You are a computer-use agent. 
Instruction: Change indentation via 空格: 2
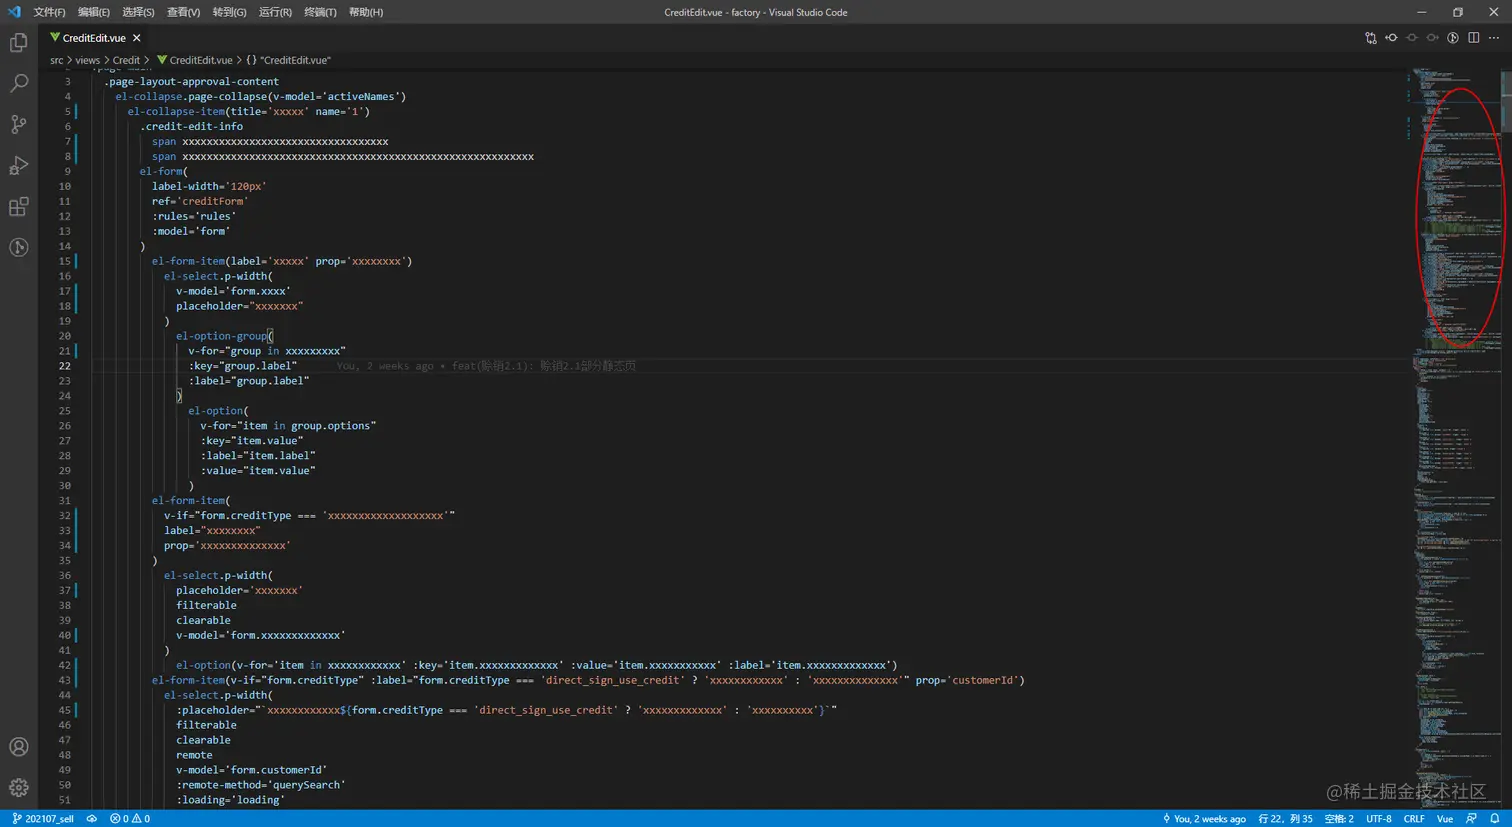pos(1339,819)
